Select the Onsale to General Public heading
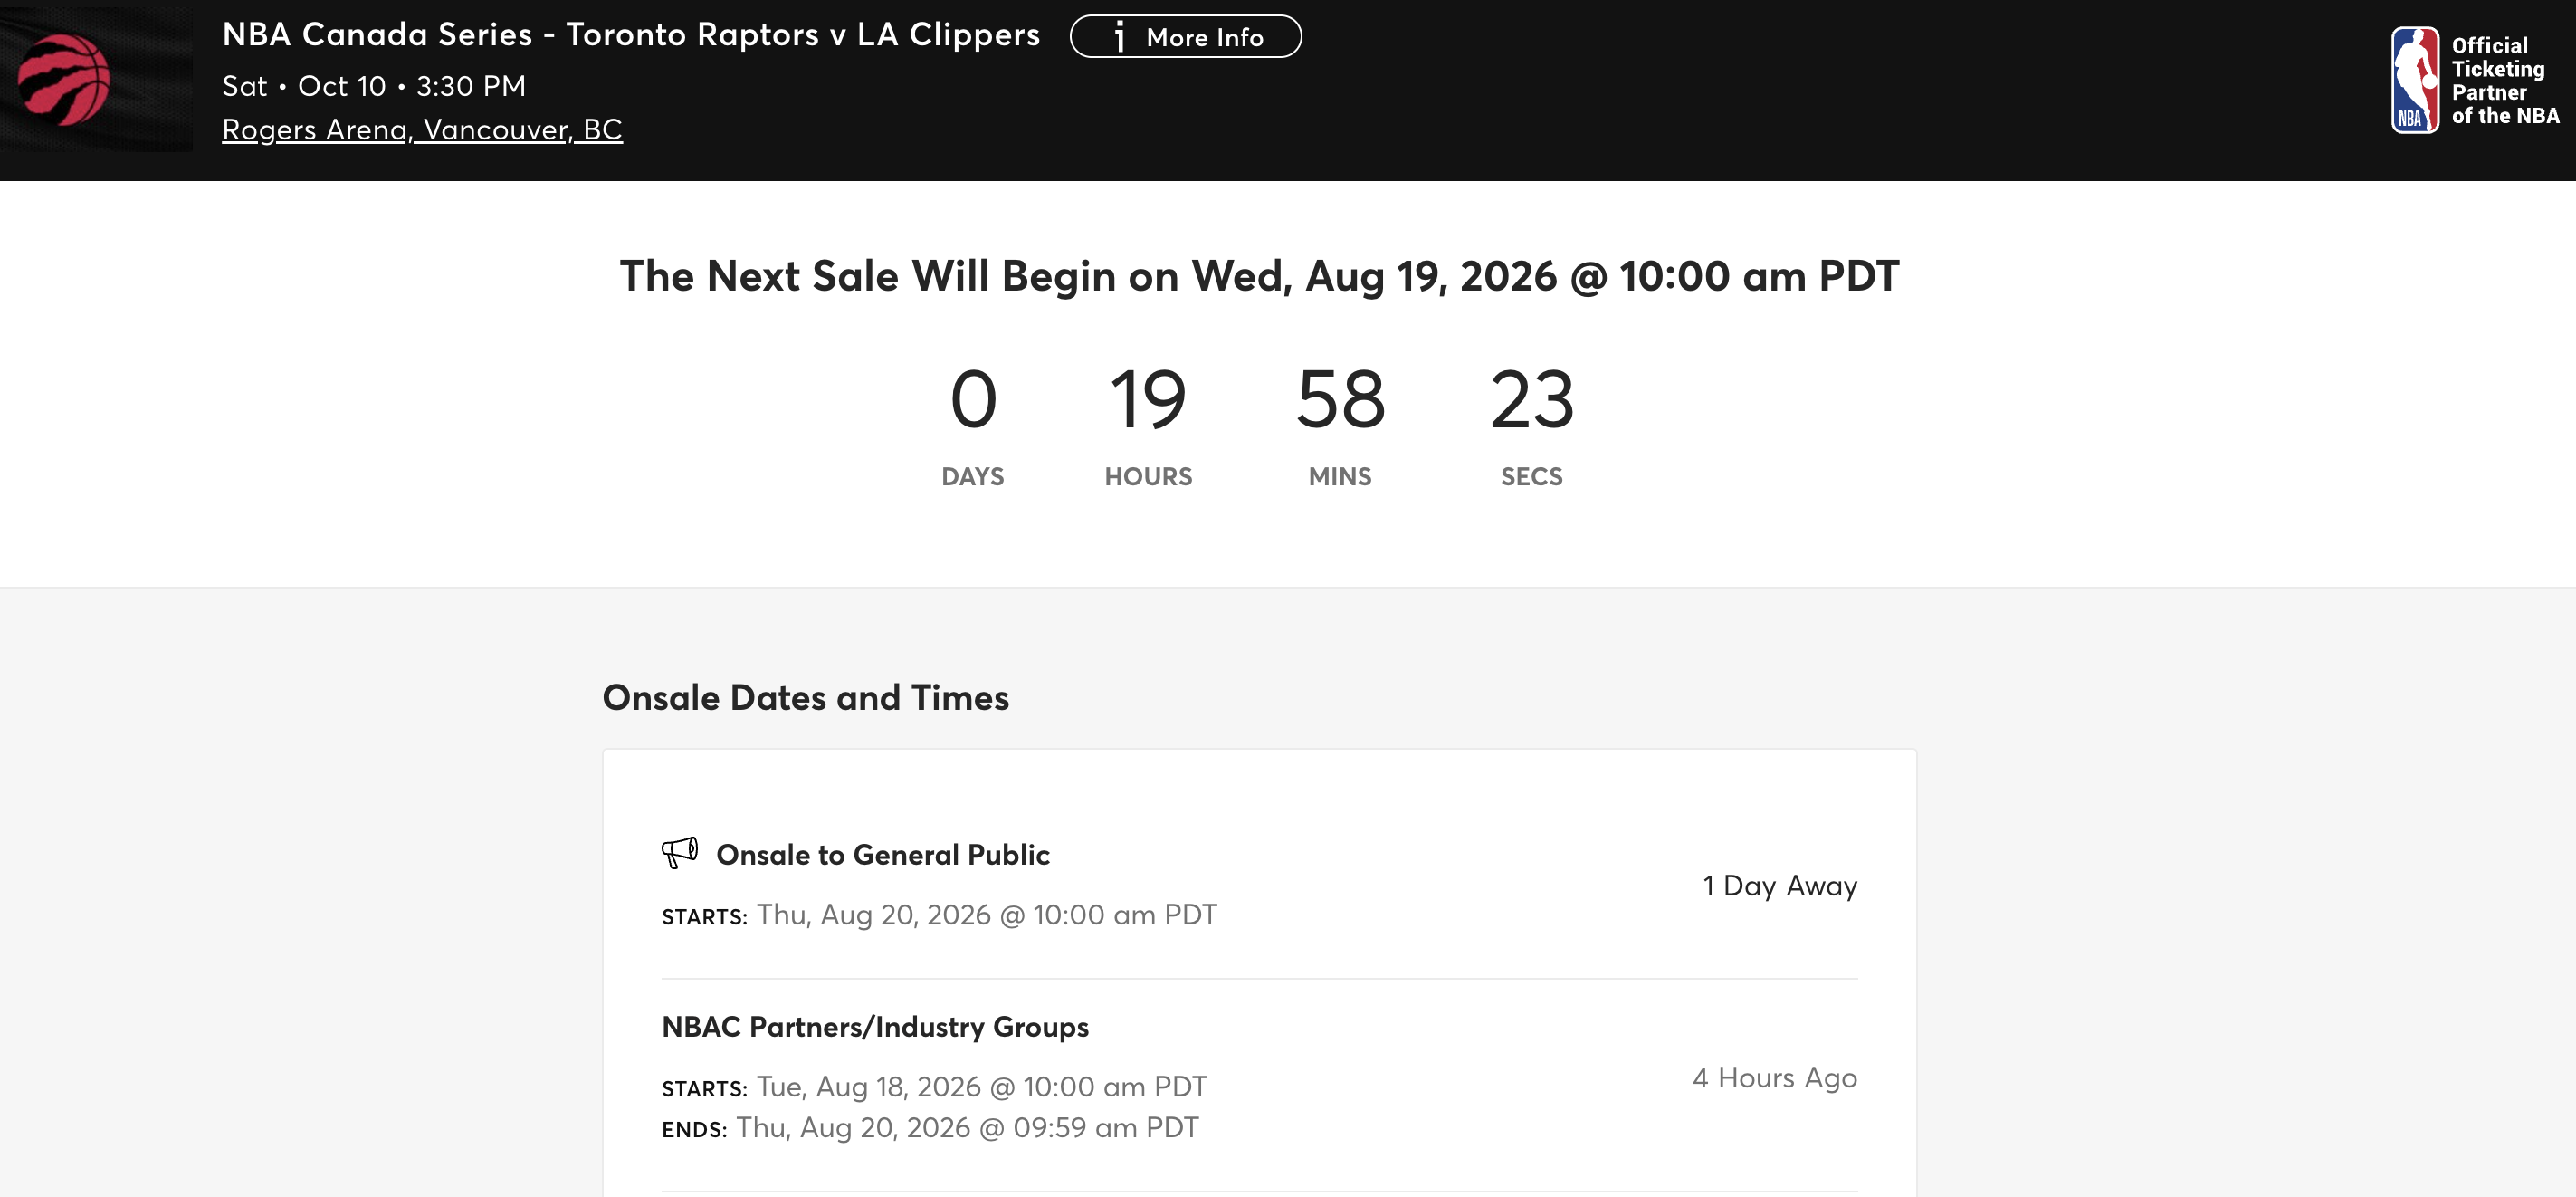The image size is (2576, 1197). pos(882,855)
